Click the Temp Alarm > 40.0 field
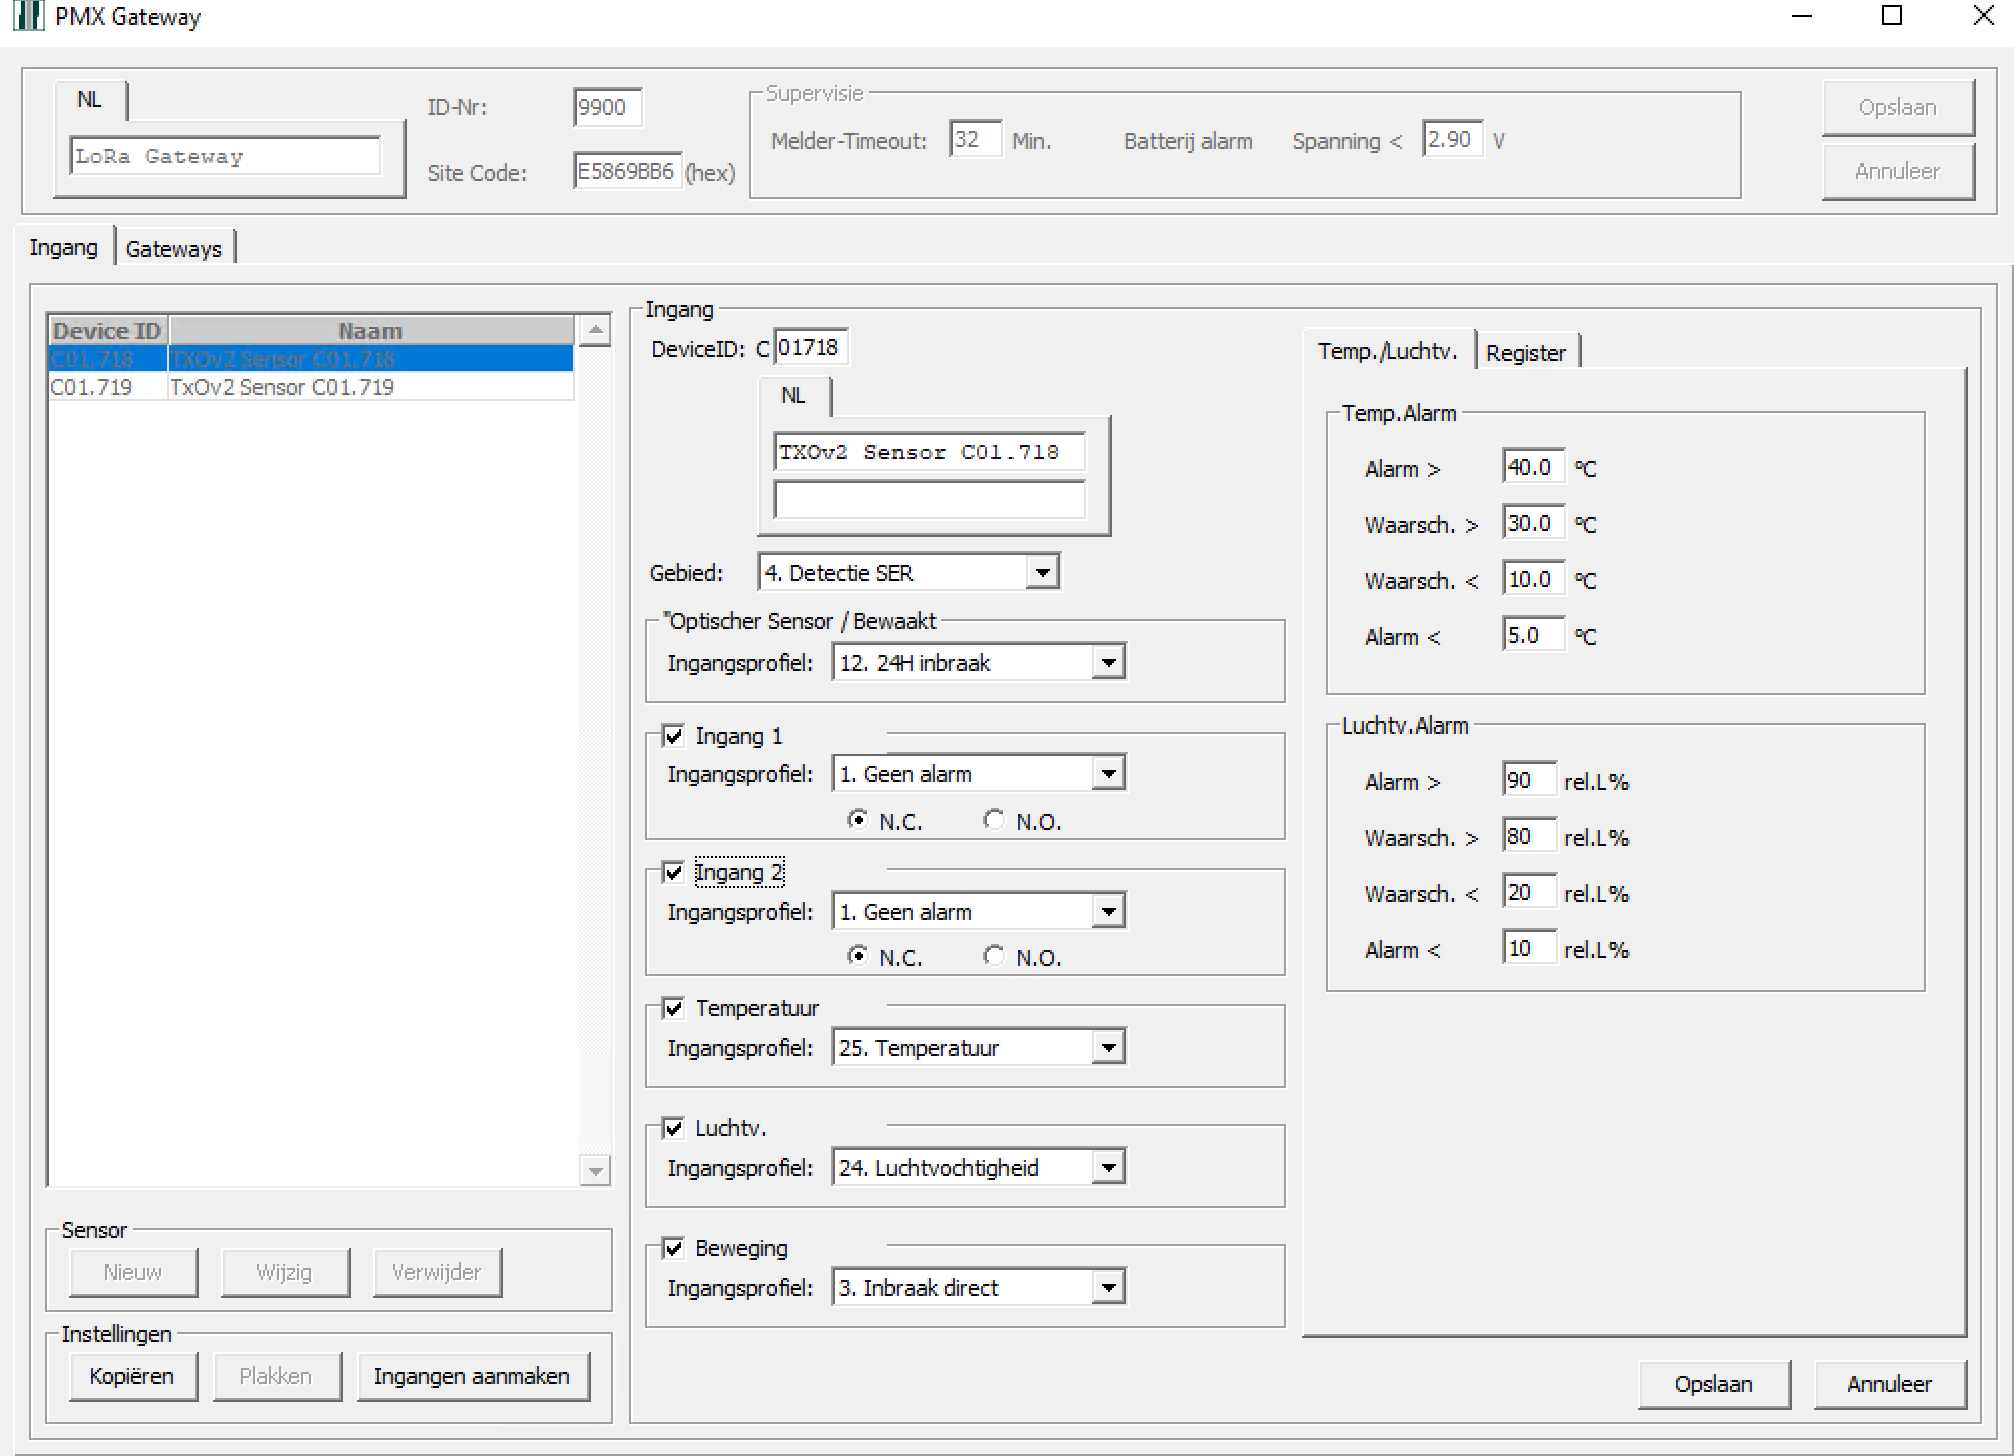The image size is (2014, 1456). pos(1531,467)
